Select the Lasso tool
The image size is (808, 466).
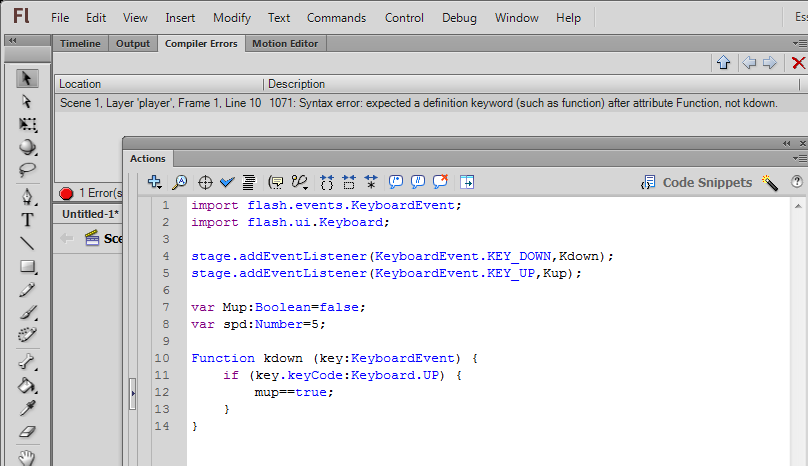tap(27, 170)
